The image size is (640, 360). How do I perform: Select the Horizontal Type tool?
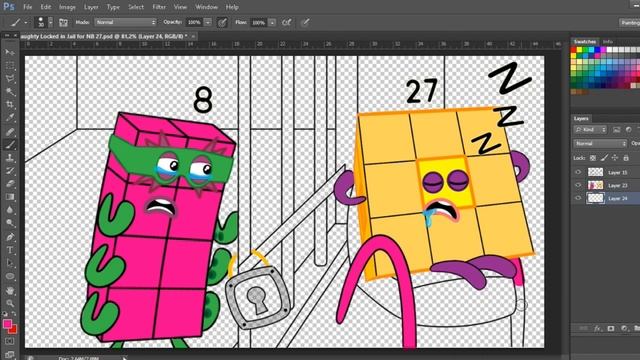10,250
